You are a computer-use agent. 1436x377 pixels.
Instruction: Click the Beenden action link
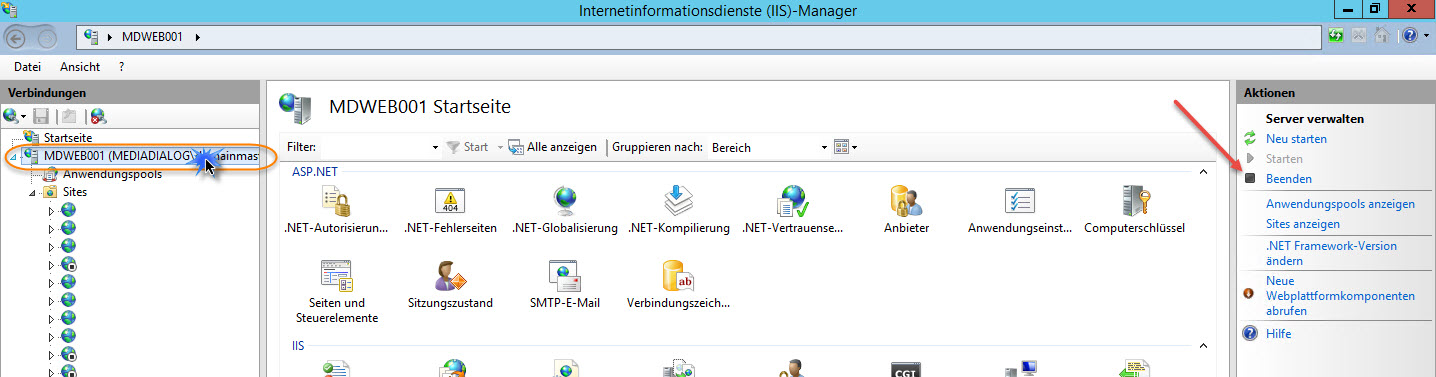tap(1289, 179)
